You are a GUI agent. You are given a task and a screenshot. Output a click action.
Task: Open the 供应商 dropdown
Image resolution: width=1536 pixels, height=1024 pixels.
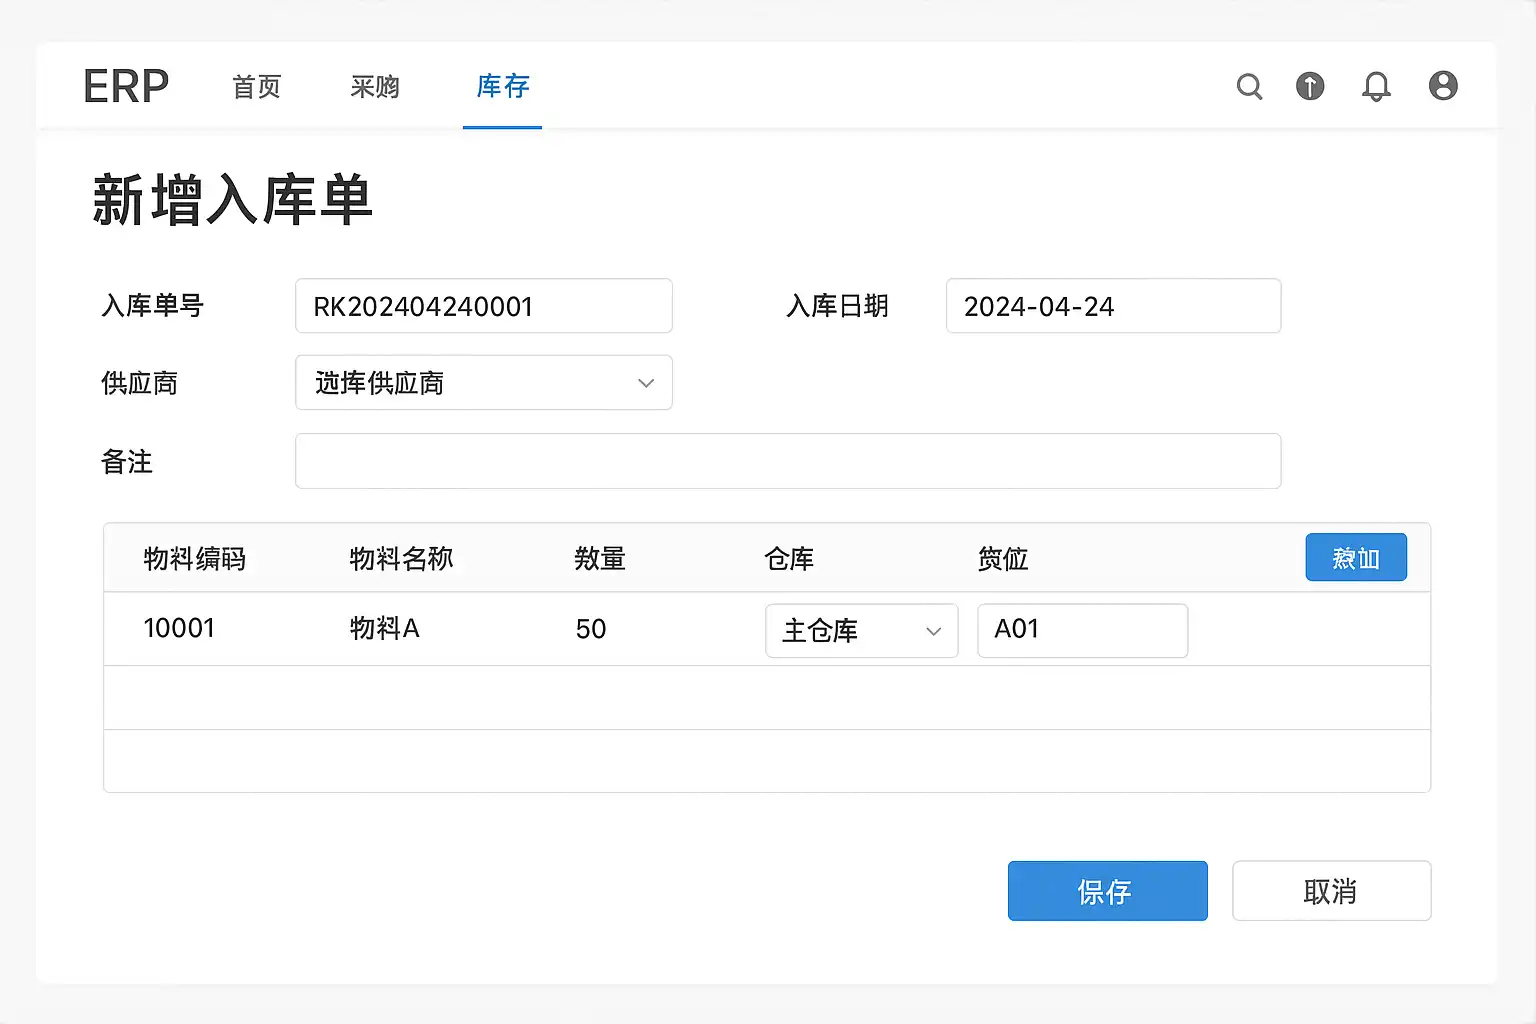[483, 383]
